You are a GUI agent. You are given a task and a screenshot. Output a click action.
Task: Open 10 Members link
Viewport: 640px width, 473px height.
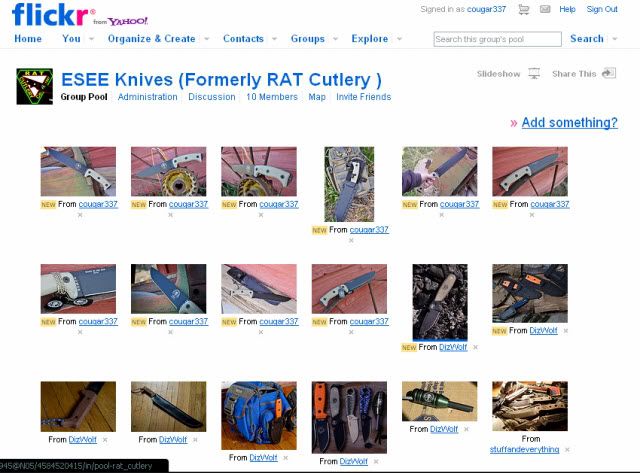pyautogui.click(x=272, y=97)
